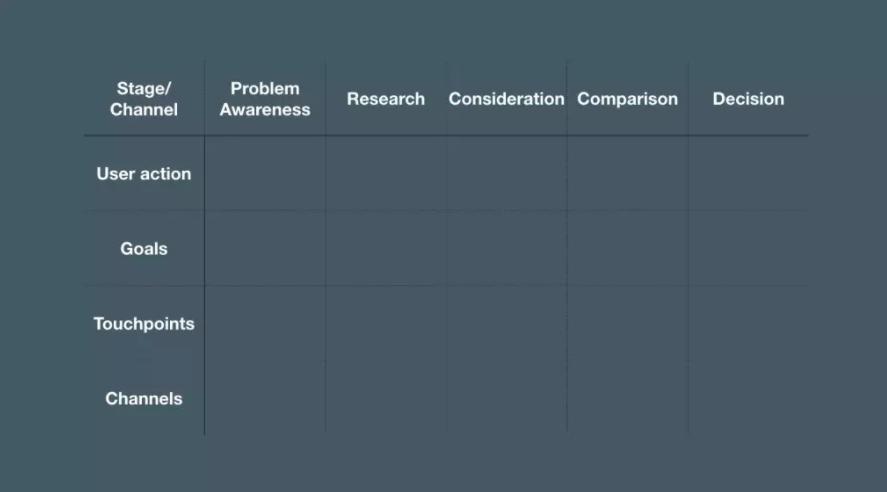Select the Goals cell under Research
Screen dimensions: 887x492
(x=386, y=249)
